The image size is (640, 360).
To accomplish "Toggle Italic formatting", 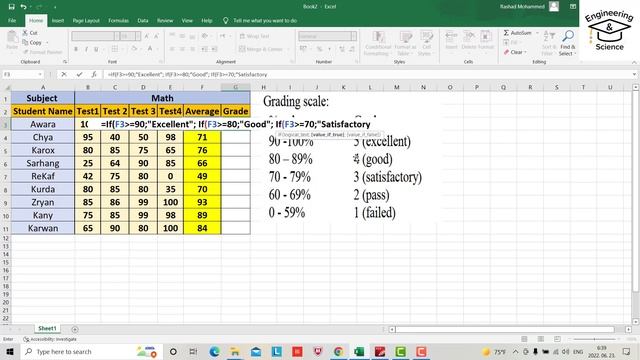I will pyautogui.click(x=86, y=49).
